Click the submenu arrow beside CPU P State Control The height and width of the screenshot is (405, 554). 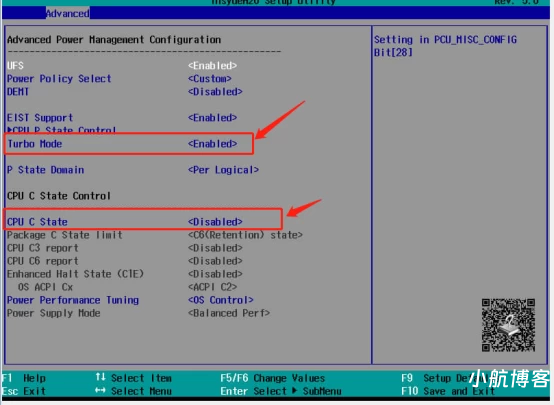coord(10,130)
